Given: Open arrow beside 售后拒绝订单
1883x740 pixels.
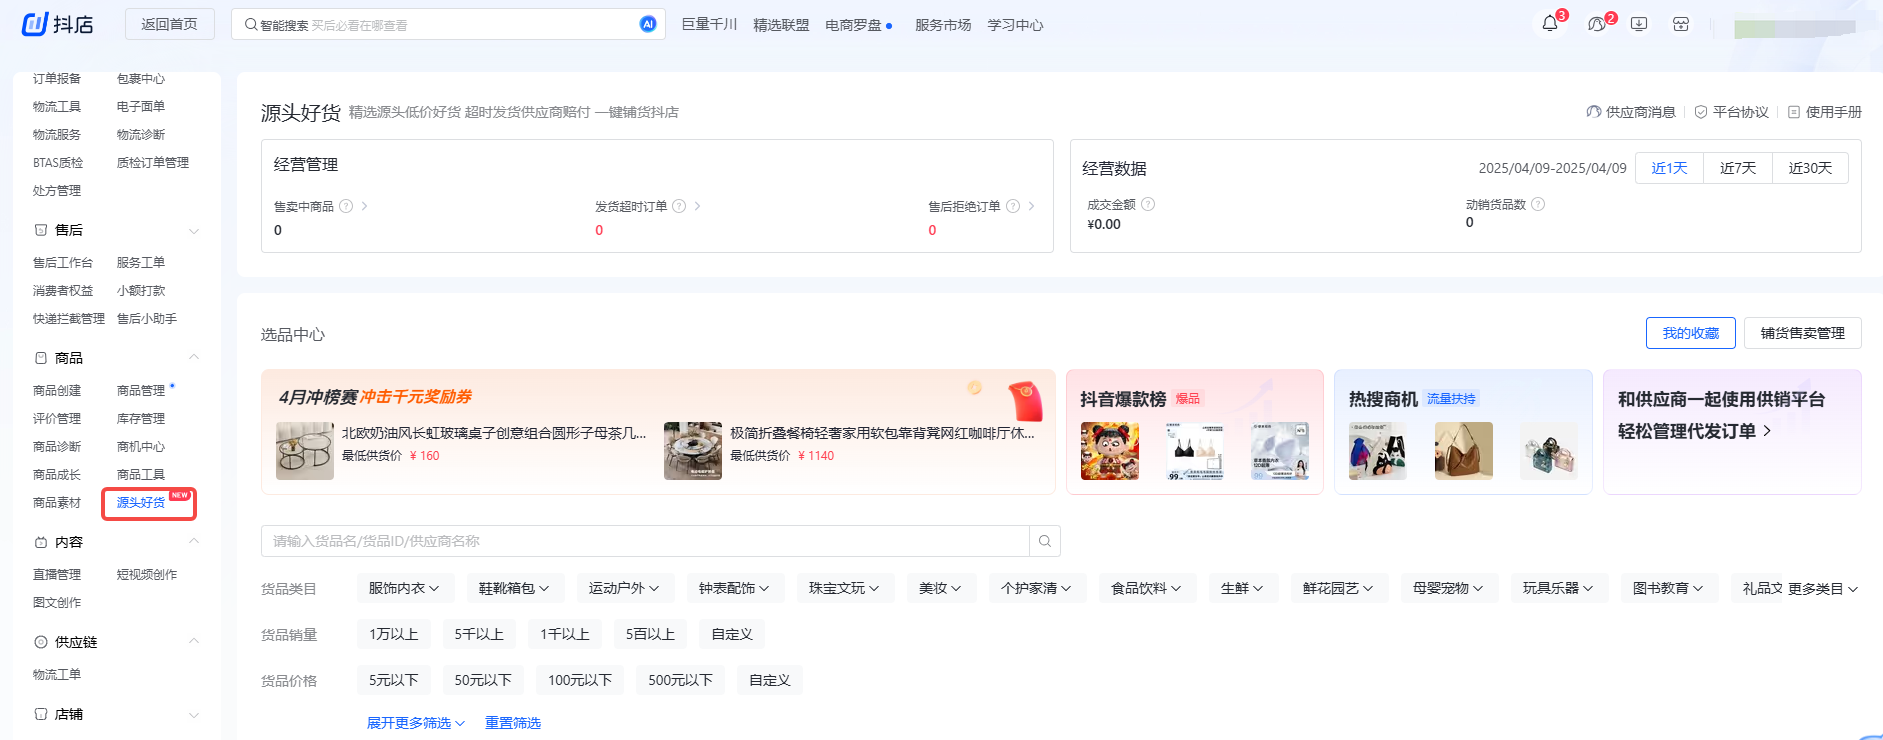Looking at the screenshot, I should coord(1031,206).
